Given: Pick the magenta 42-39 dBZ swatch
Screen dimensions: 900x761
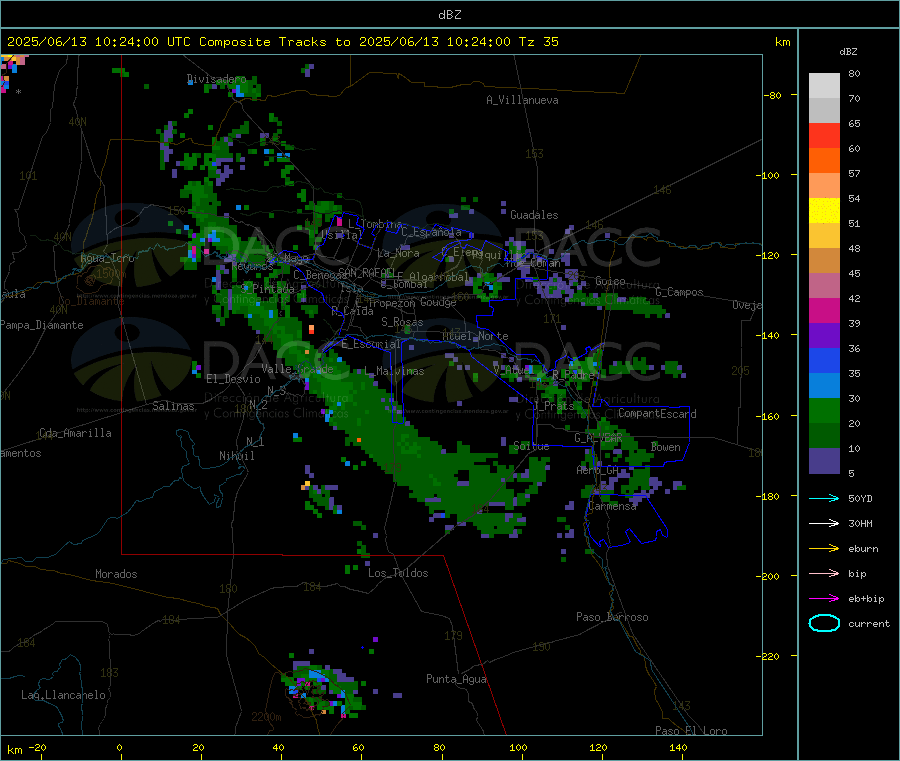Looking at the screenshot, I should point(824,310).
